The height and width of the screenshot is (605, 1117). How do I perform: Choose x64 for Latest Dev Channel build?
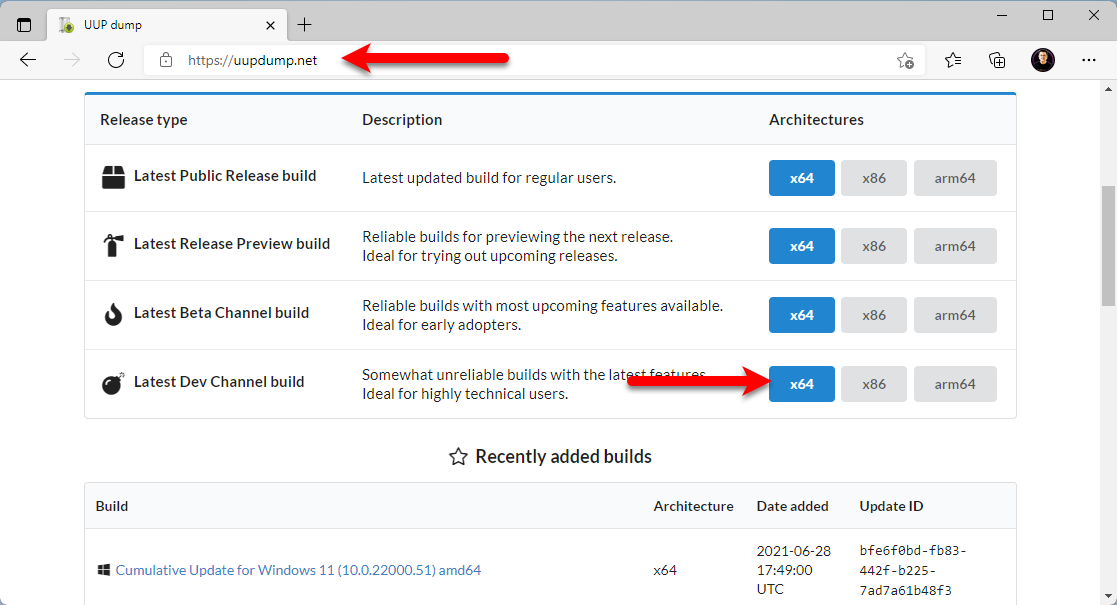801,384
